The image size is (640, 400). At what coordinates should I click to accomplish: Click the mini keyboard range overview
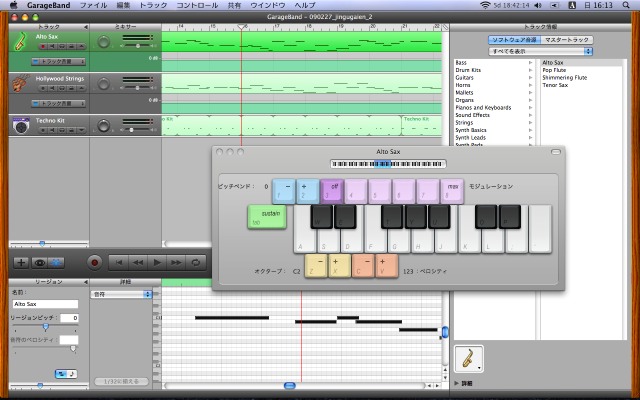pos(388,164)
